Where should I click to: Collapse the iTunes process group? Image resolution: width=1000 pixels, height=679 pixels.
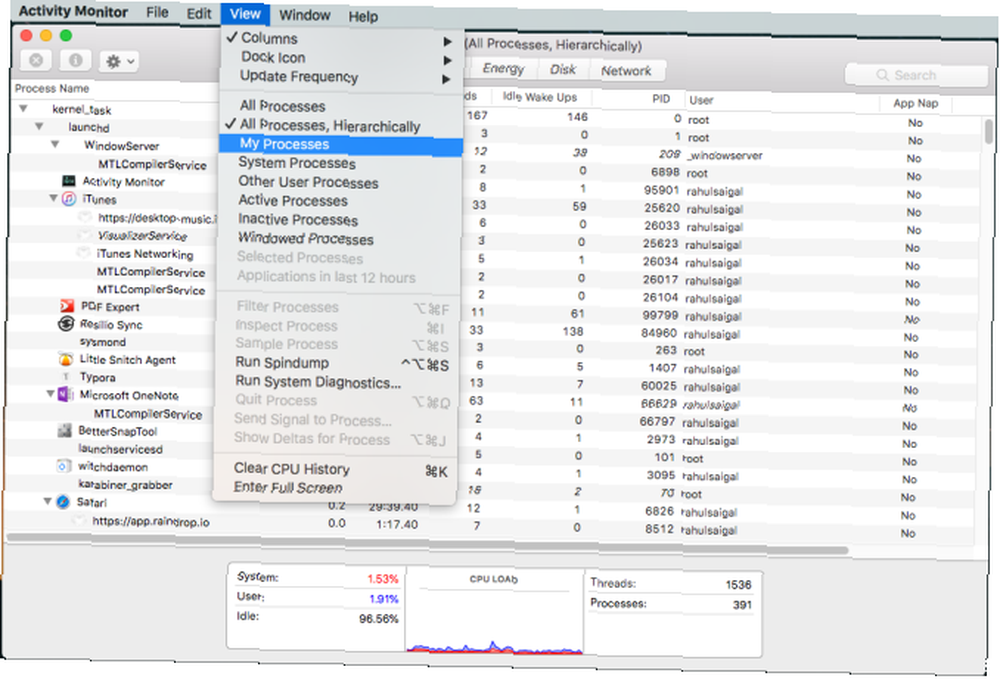click(x=54, y=199)
